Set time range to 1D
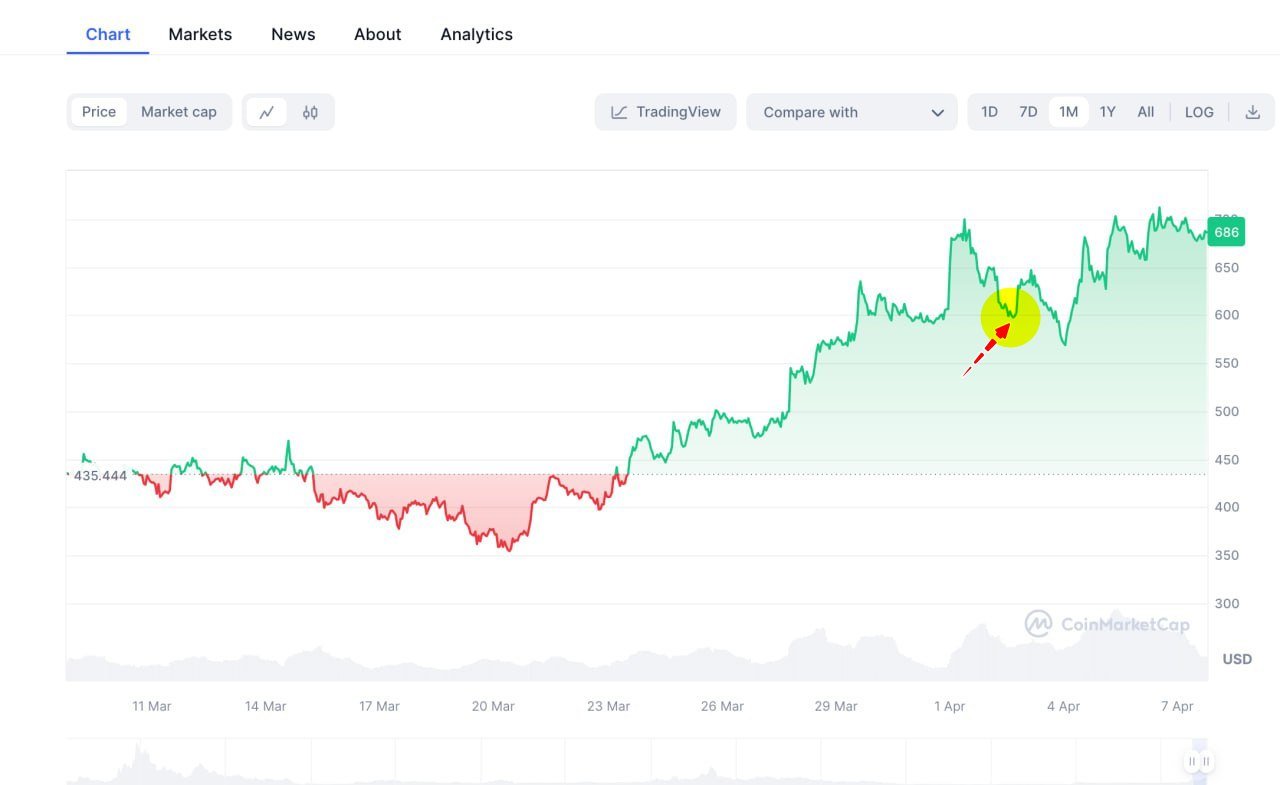Viewport: 1280px width, 785px height. coord(989,112)
